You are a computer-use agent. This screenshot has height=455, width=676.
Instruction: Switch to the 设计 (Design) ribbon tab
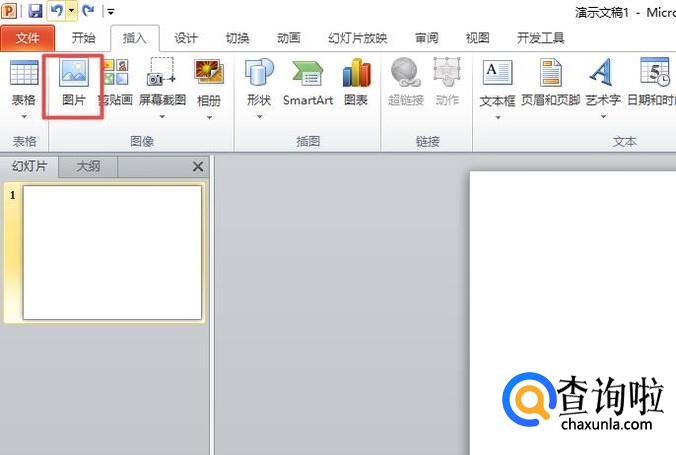point(186,38)
